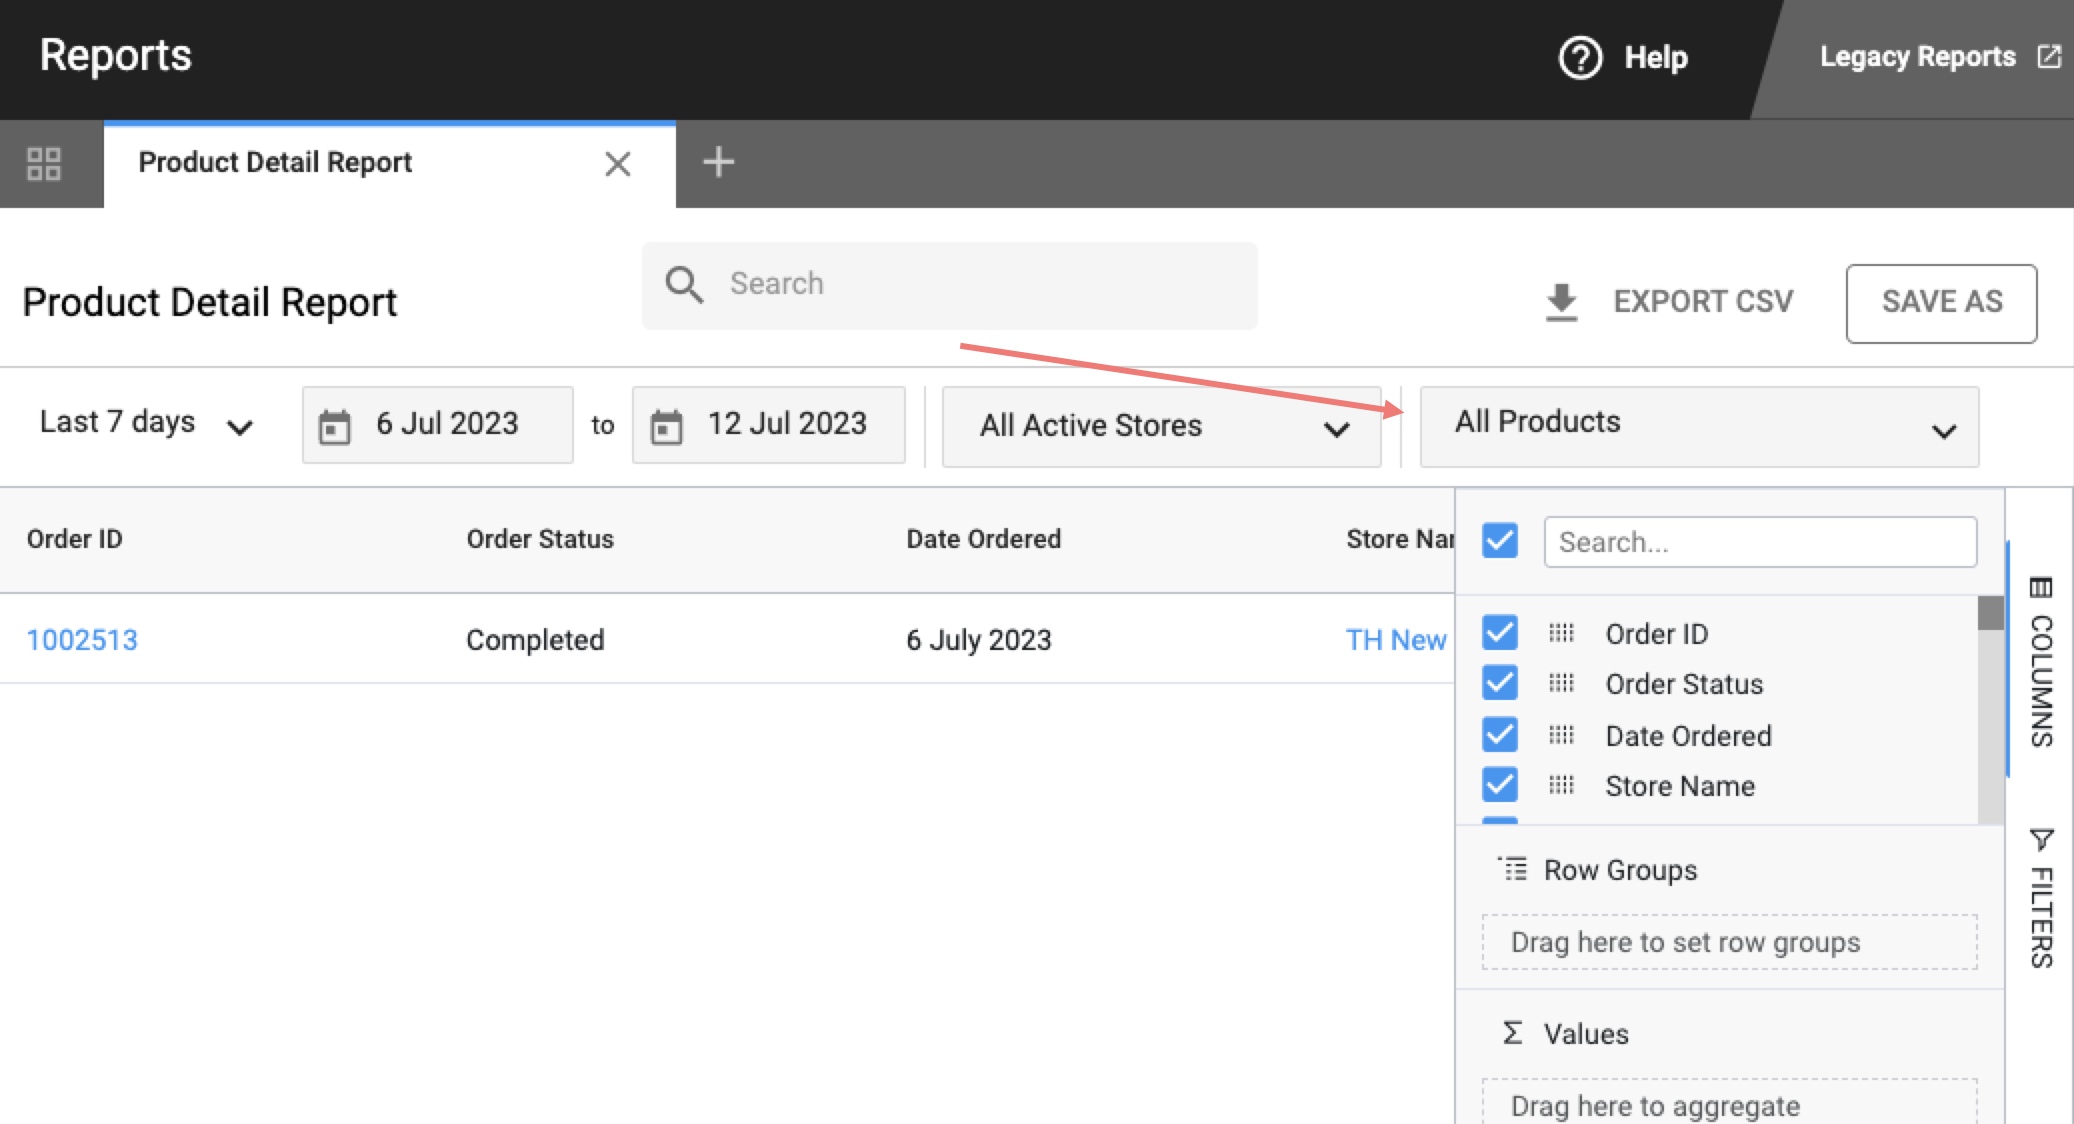Screen dimensions: 2074x1124
Task: Click the Help question mark icon
Action: (x=1580, y=58)
